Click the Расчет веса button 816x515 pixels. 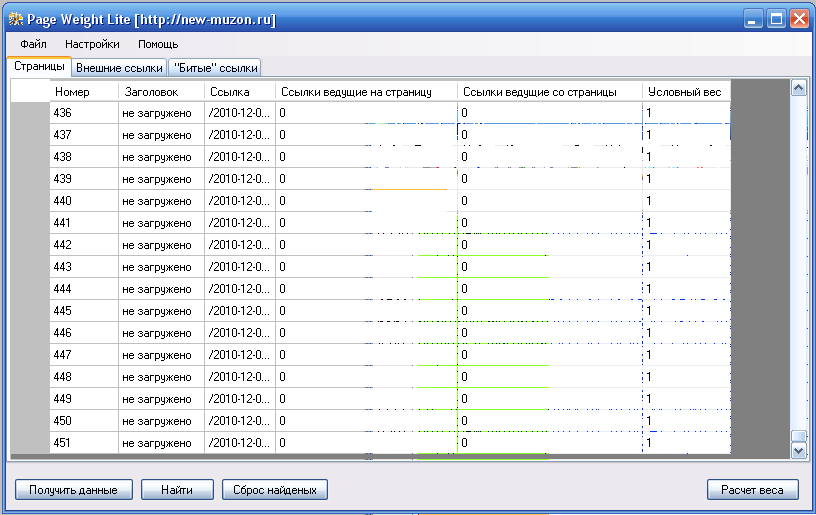(753, 490)
